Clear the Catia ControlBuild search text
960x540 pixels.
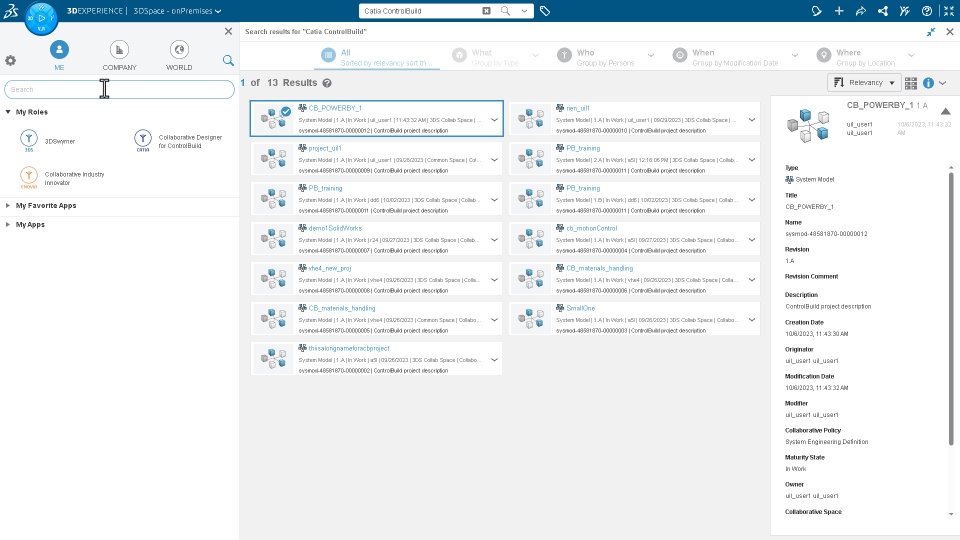pos(486,11)
